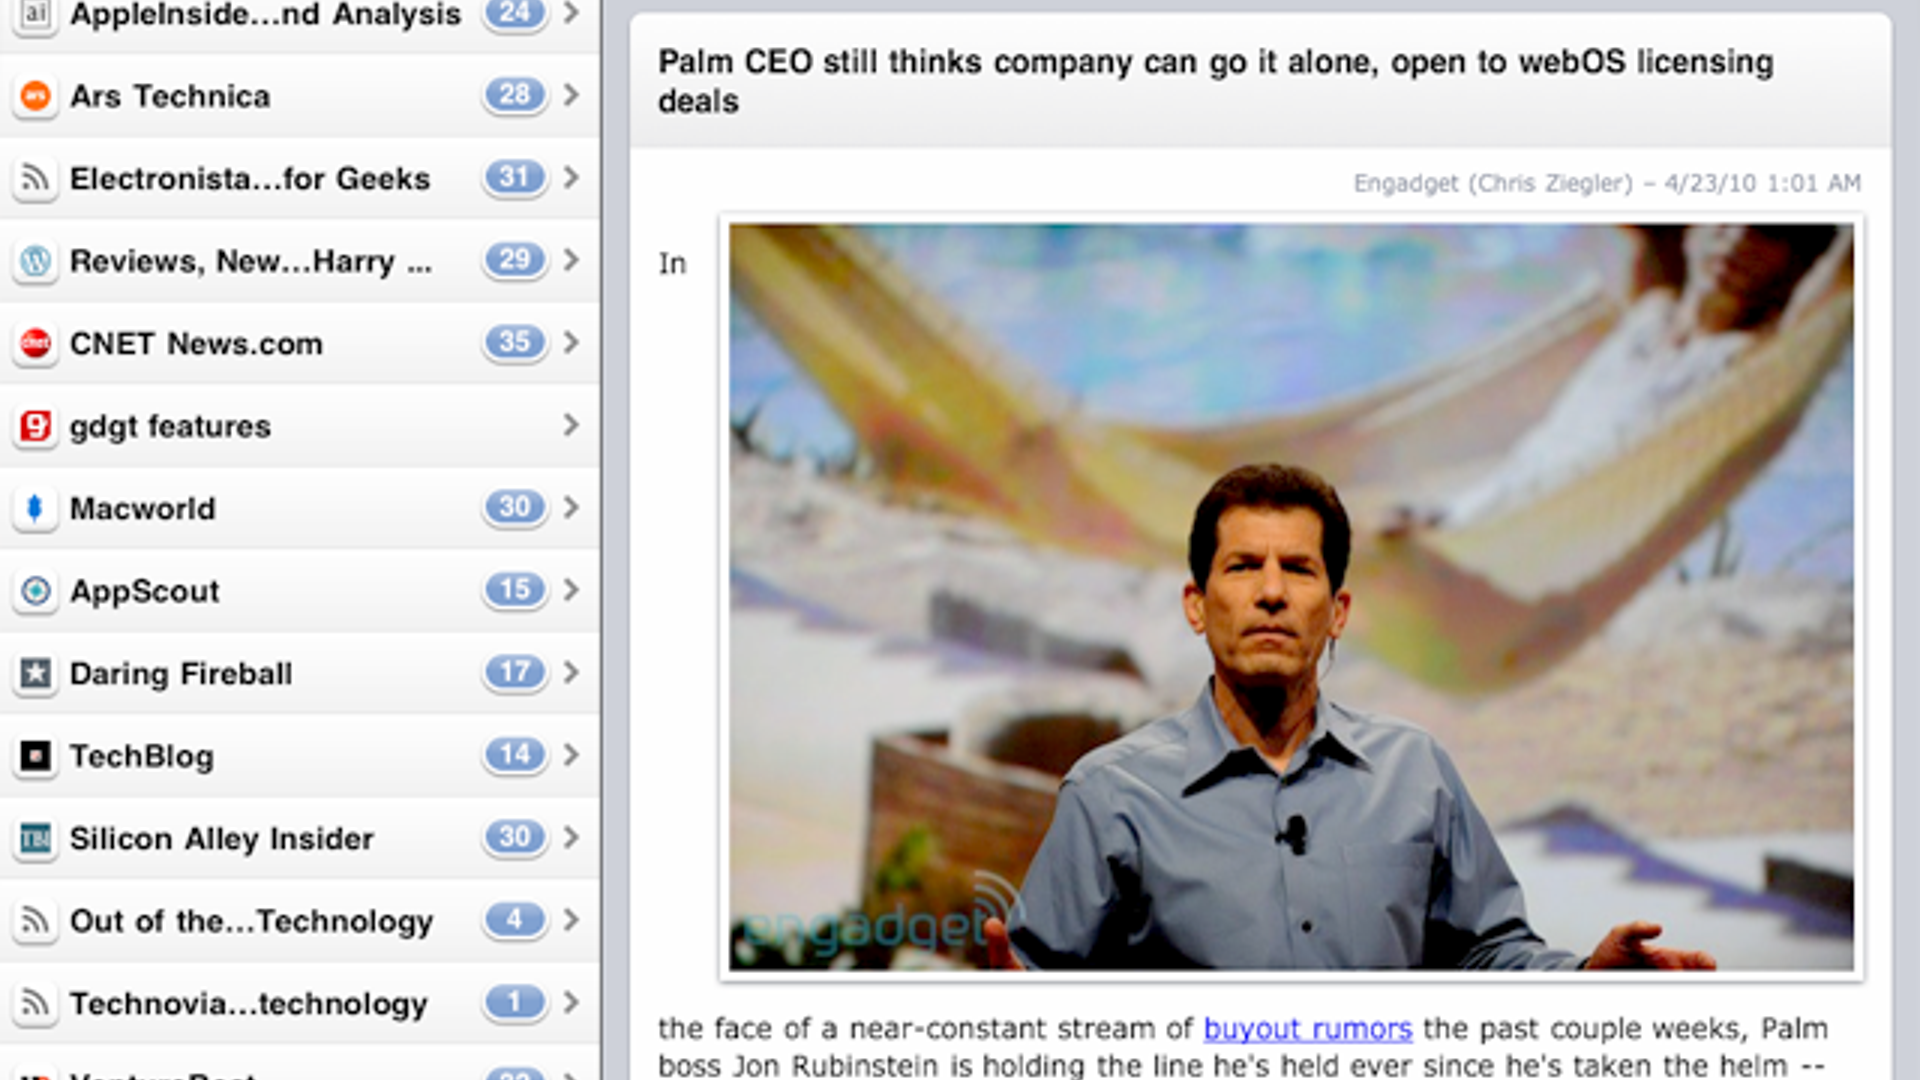Image resolution: width=1920 pixels, height=1080 pixels.
Task: Click the Macworld unread count badge 30
Action: click(x=515, y=507)
